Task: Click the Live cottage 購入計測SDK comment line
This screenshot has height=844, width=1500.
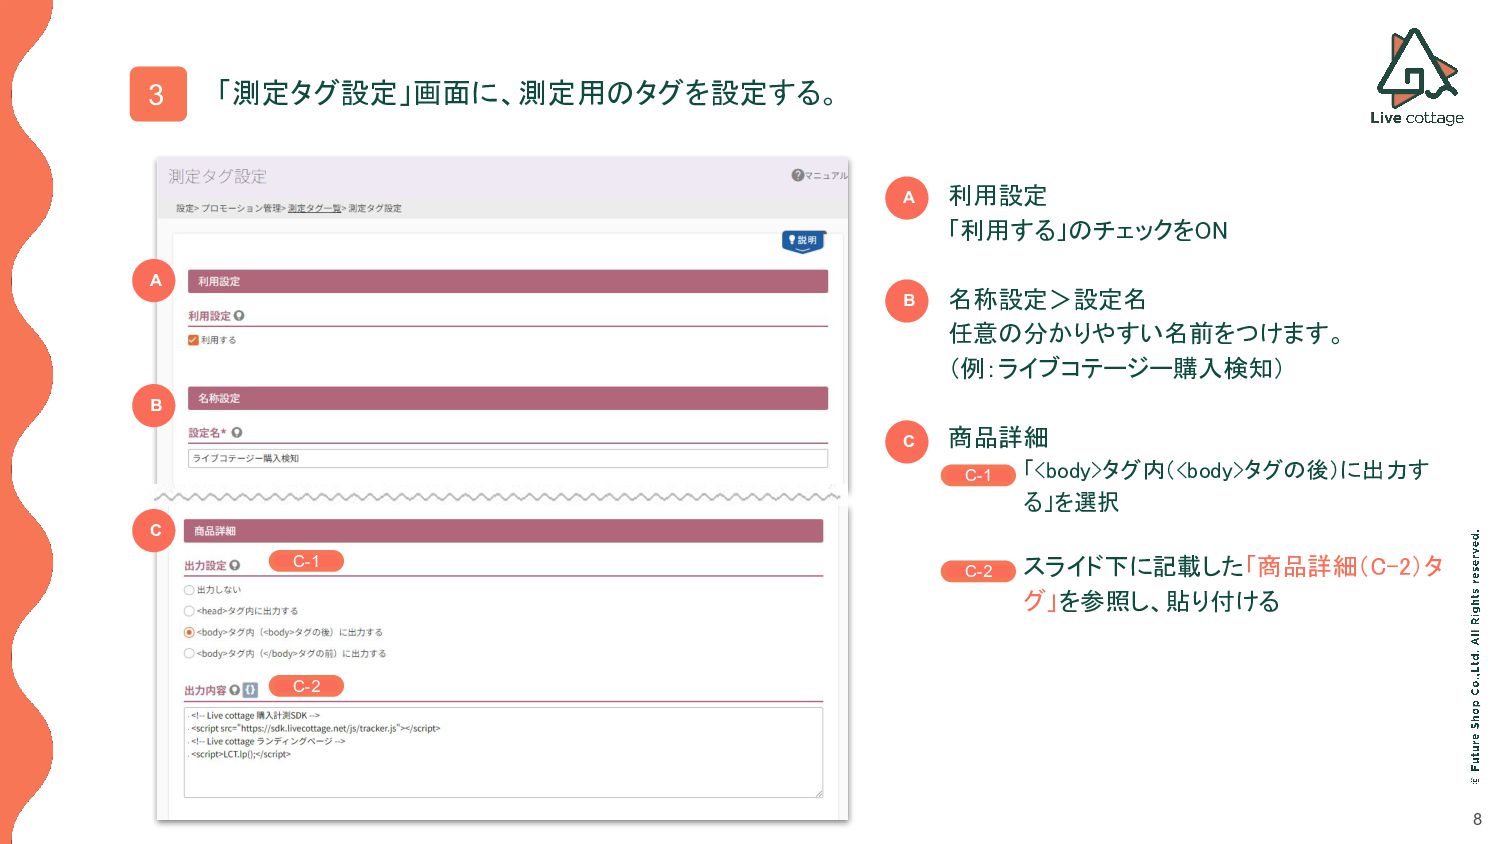Action: coord(255,716)
